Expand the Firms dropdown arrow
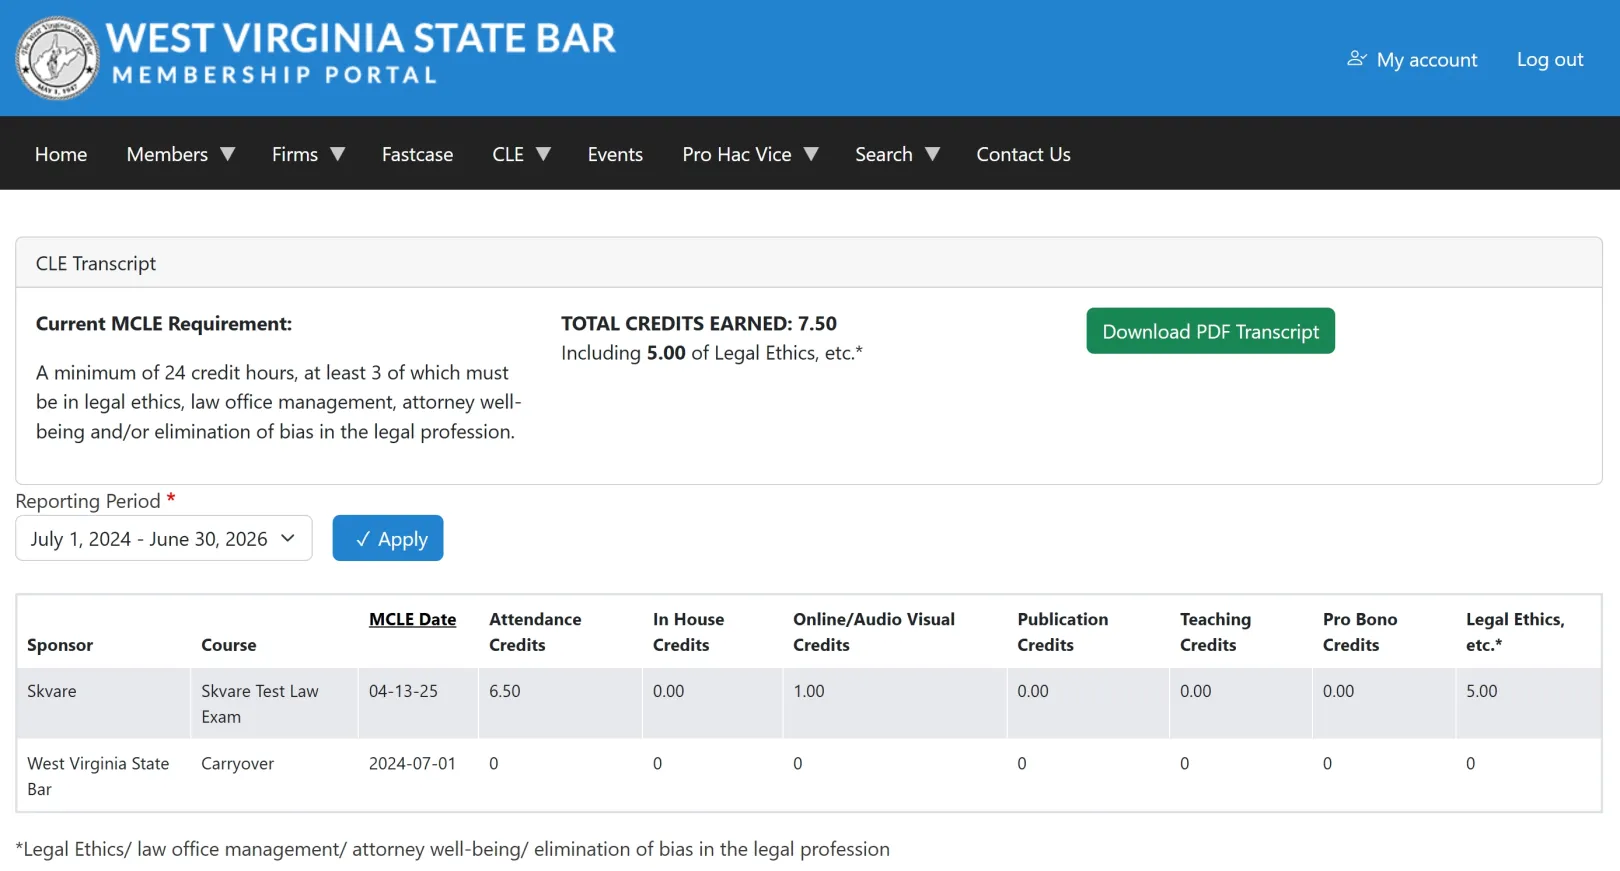 (338, 154)
